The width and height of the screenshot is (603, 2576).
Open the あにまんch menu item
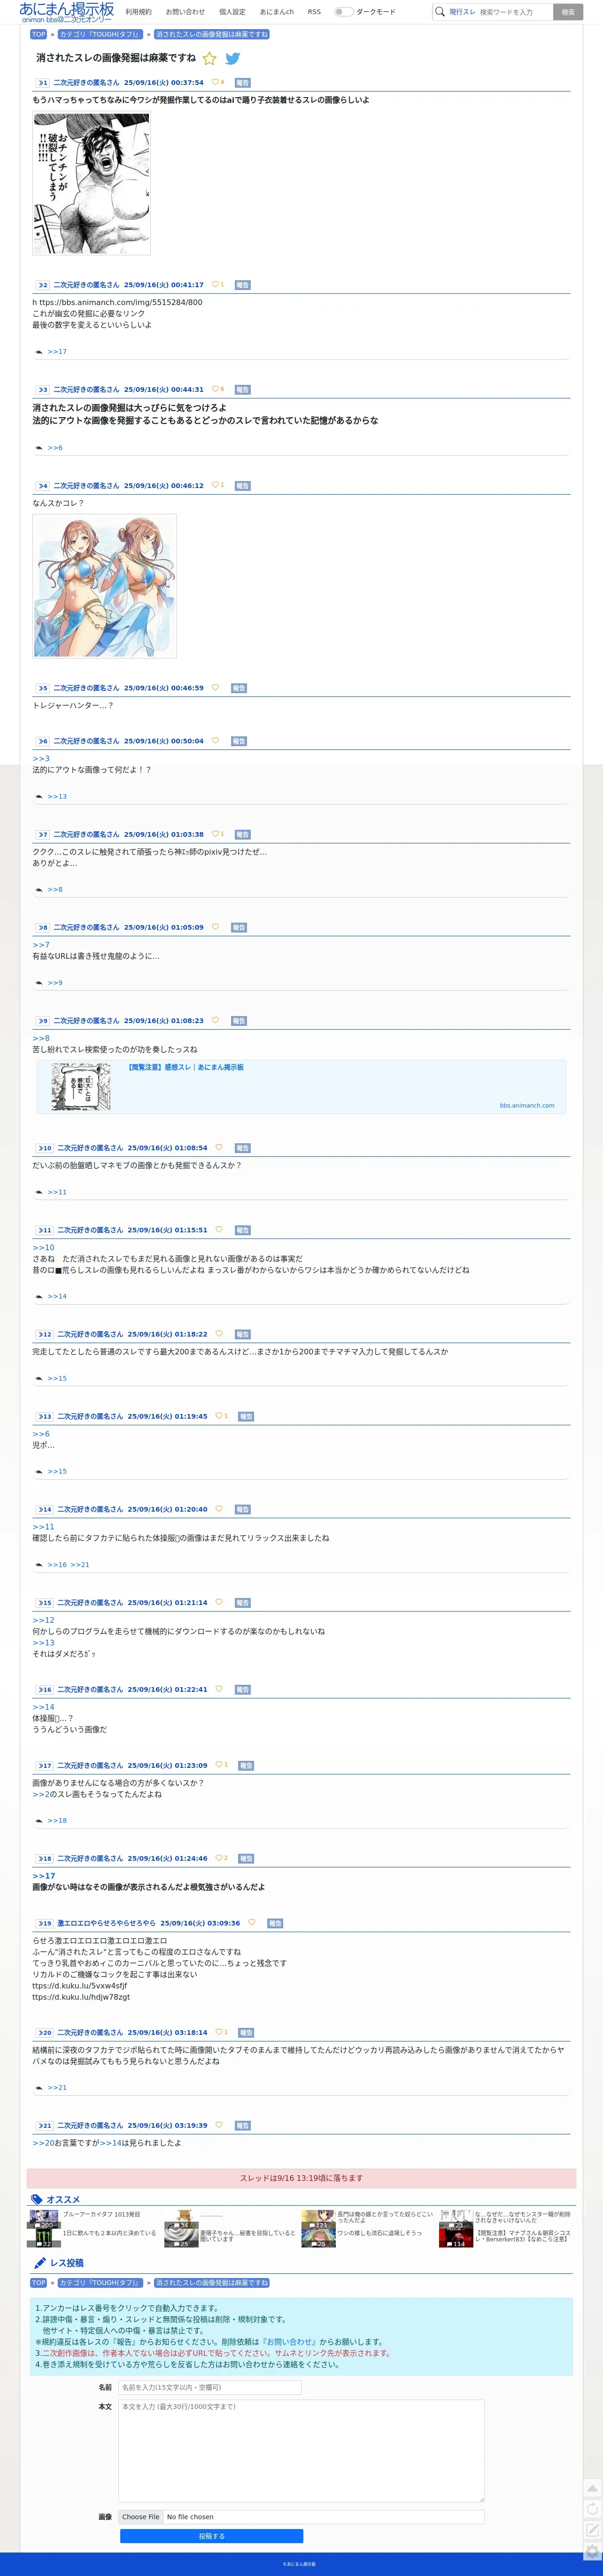click(x=277, y=12)
